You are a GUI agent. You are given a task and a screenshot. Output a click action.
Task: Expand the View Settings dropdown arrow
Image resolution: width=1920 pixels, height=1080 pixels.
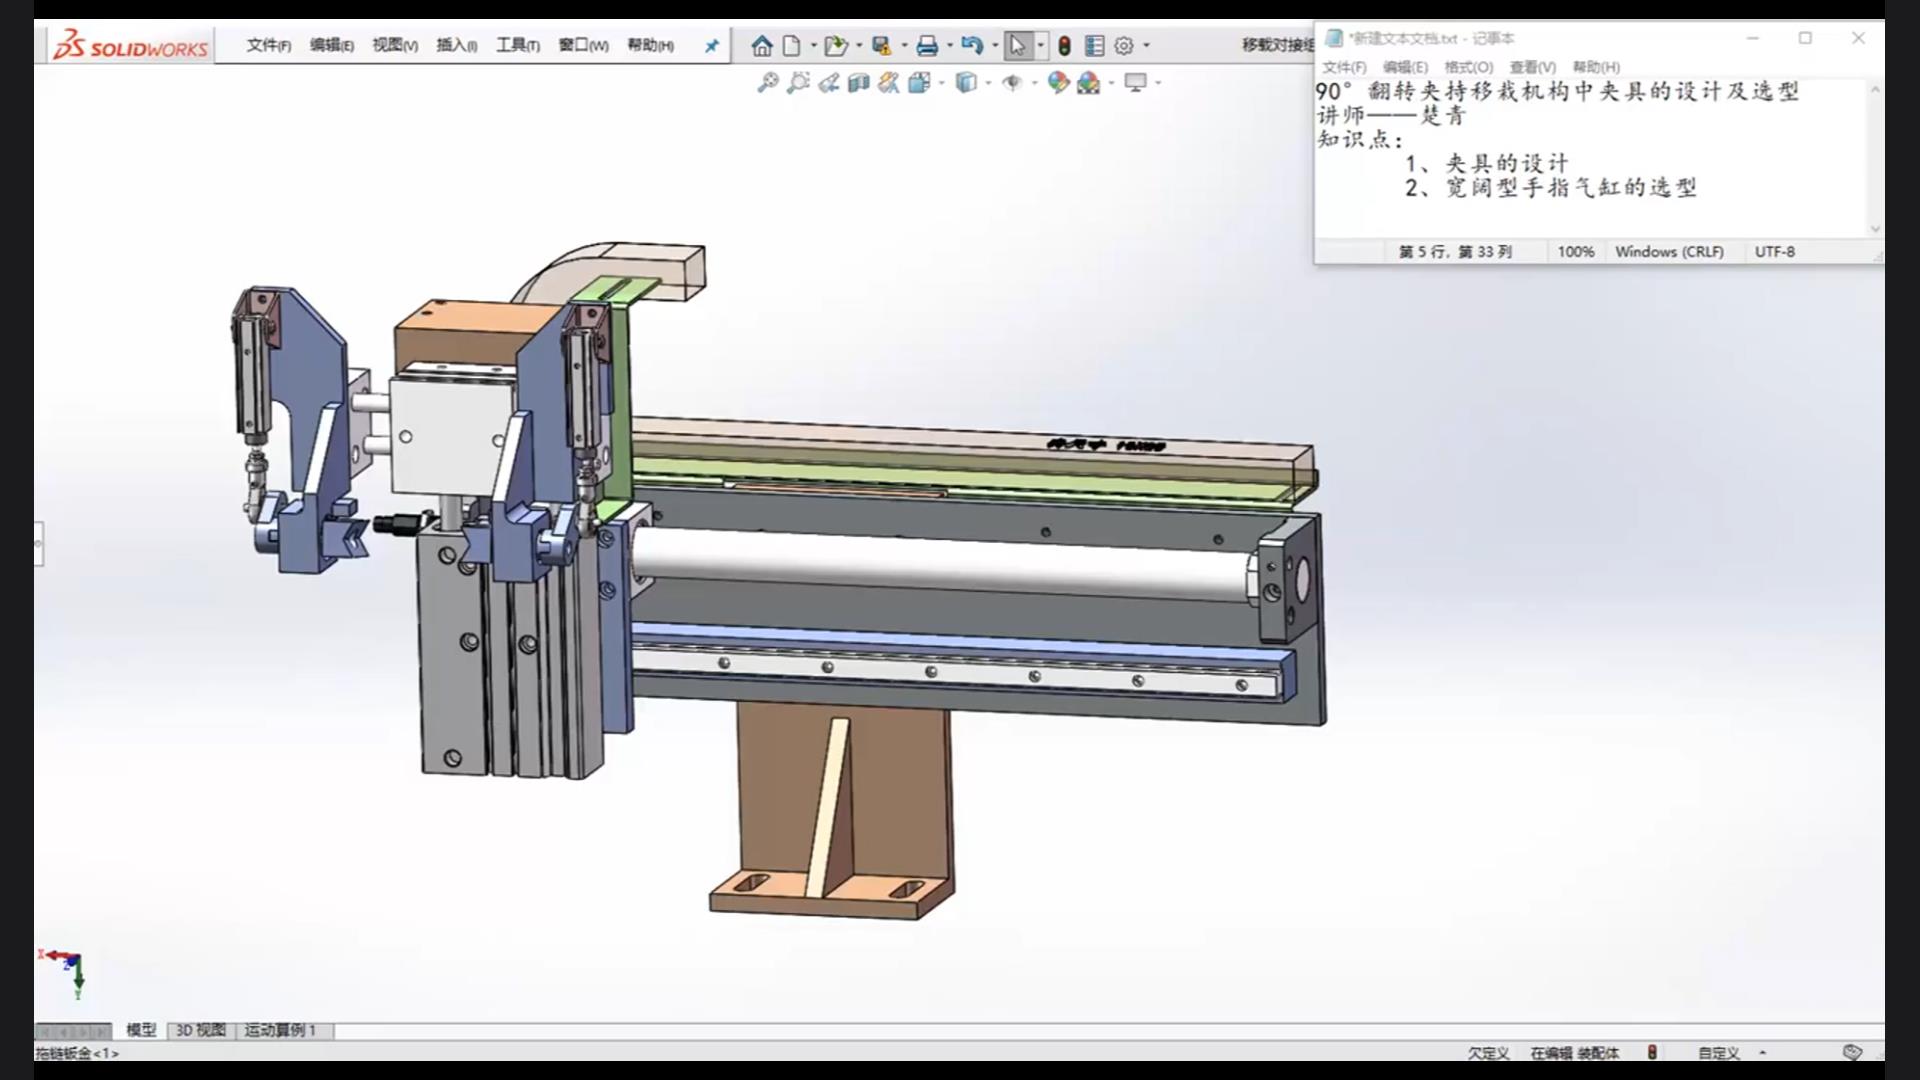click(x=1158, y=83)
